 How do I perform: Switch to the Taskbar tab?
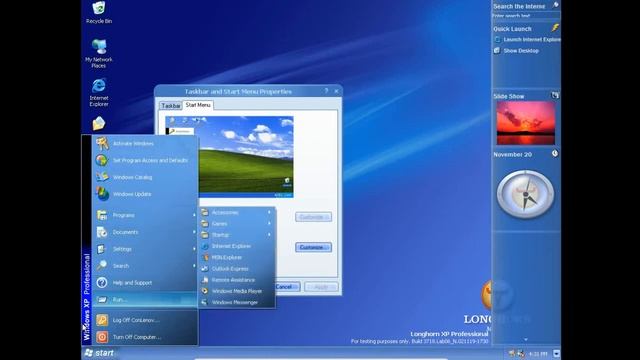pos(171,106)
